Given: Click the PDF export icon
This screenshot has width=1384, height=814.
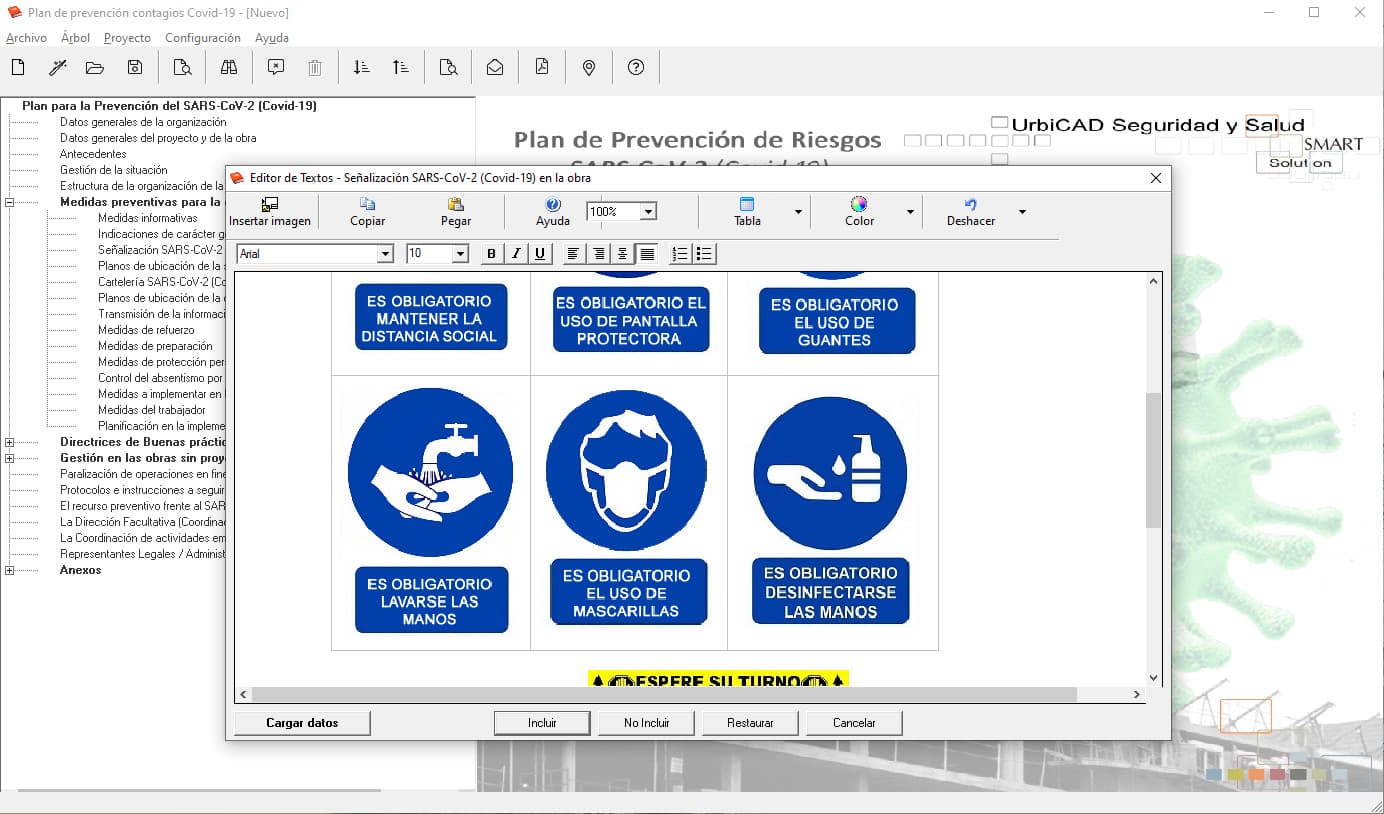Looking at the screenshot, I should pyautogui.click(x=542, y=67).
